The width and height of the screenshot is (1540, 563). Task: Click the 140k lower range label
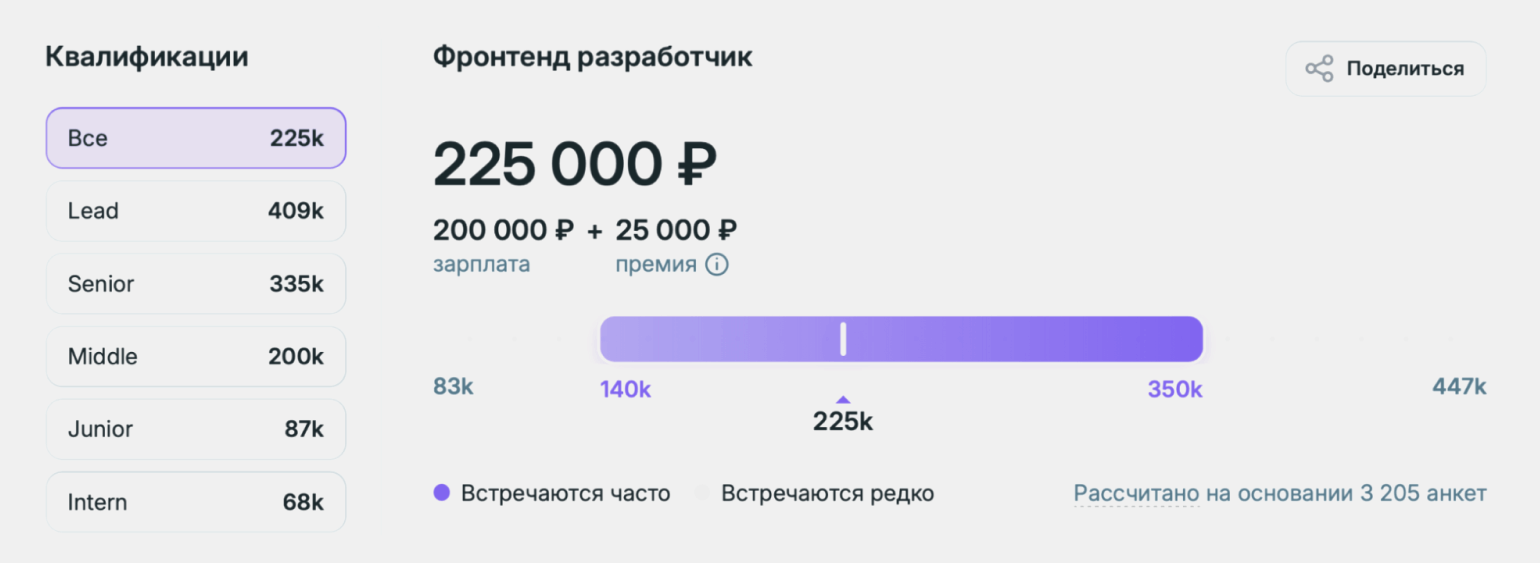626,389
